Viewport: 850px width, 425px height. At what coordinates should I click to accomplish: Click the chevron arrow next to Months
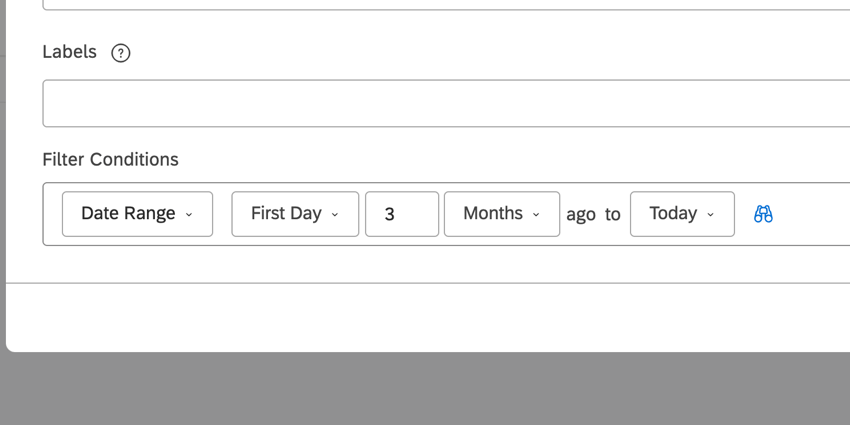coord(536,214)
